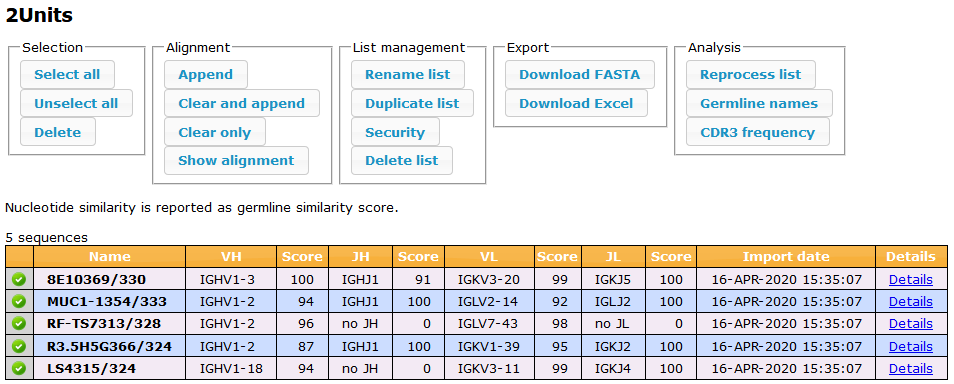
Task: Click the VH score 87 cell
Action: point(302,346)
